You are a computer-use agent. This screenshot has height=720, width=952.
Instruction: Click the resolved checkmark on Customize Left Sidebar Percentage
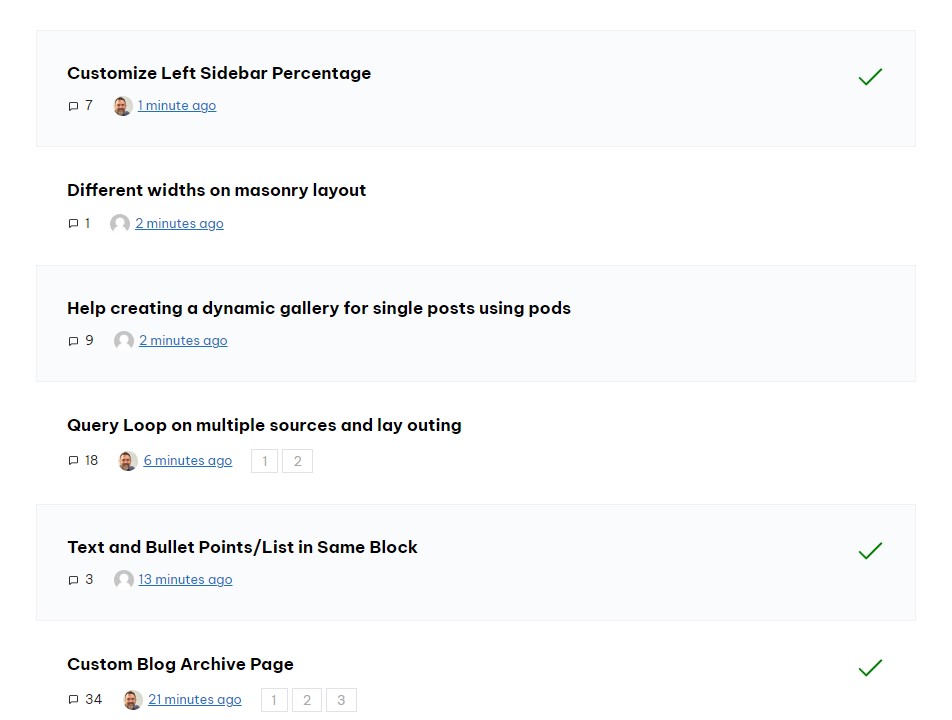click(x=870, y=76)
